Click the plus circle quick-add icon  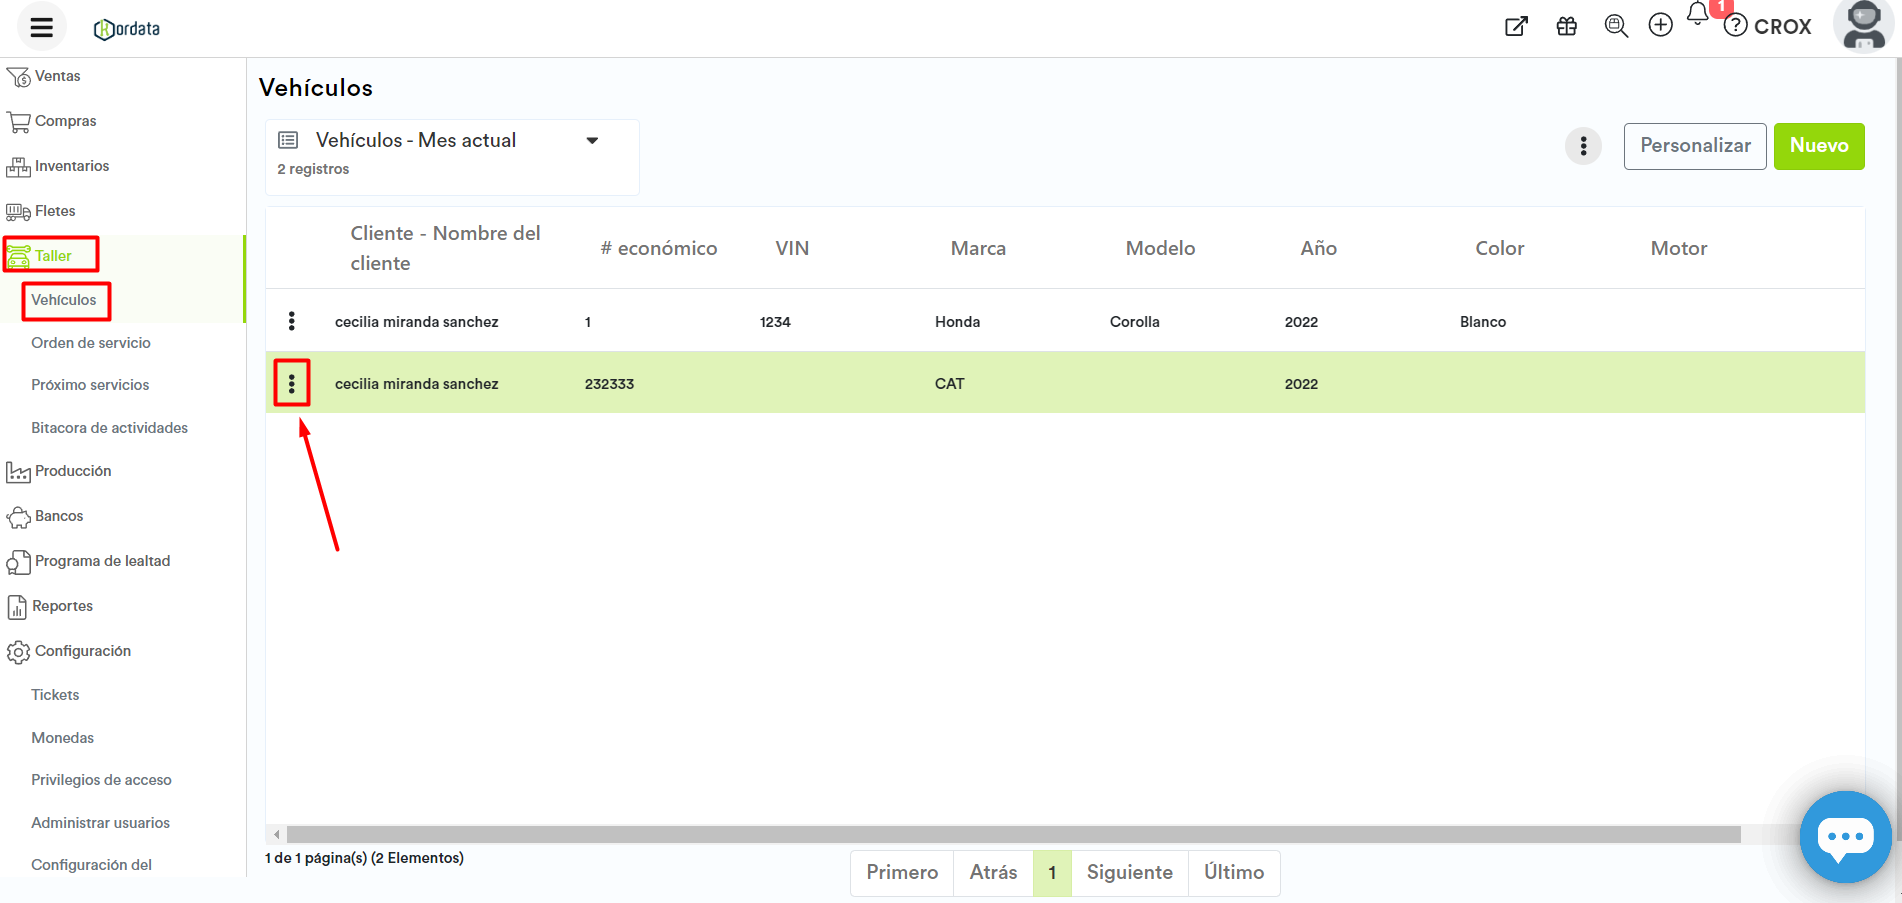[1660, 26]
